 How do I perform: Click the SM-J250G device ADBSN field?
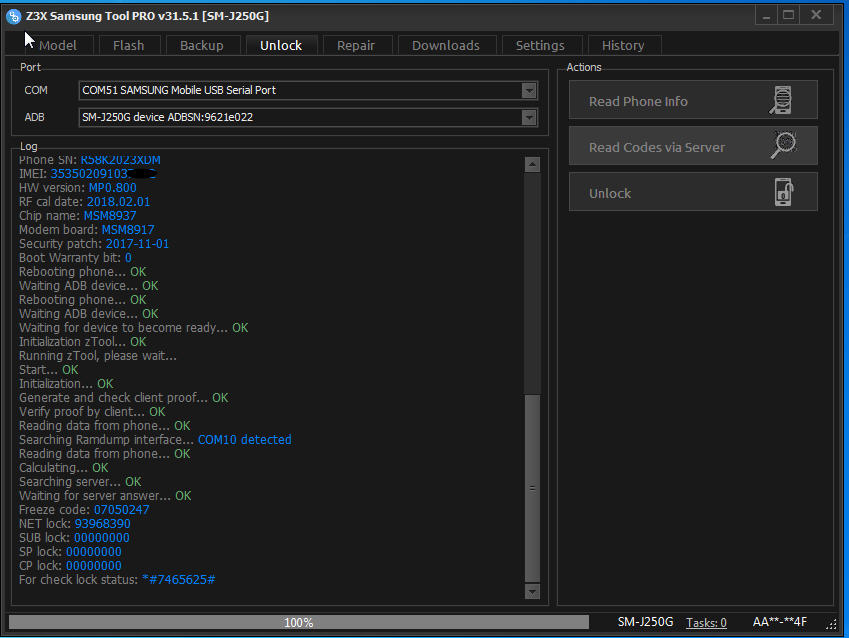308,118
